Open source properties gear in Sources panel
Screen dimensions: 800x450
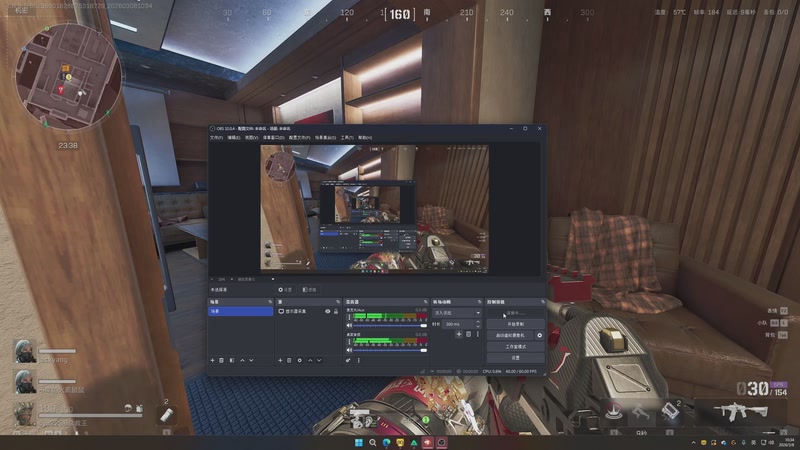pyautogui.click(x=299, y=360)
